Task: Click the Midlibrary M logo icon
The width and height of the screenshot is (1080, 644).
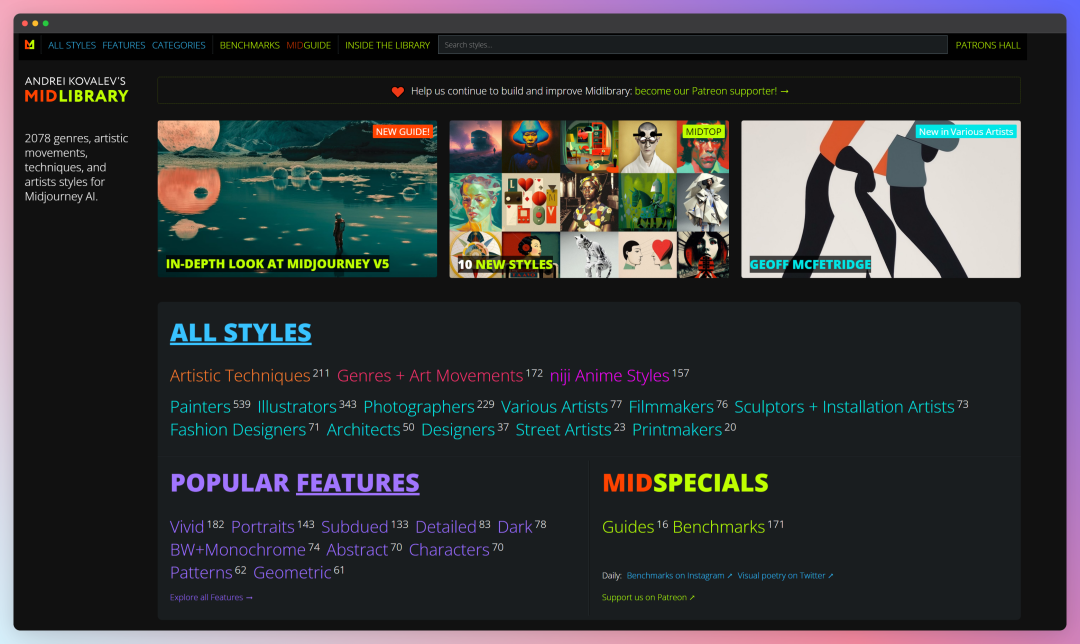Action: pos(30,45)
